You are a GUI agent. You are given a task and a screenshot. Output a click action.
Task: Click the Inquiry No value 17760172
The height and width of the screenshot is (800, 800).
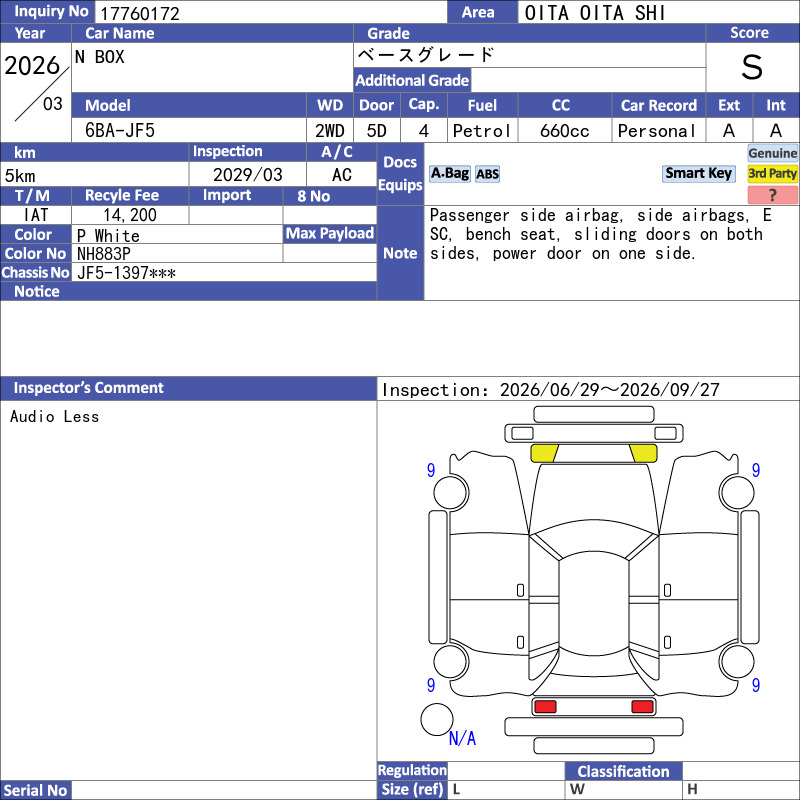point(140,13)
